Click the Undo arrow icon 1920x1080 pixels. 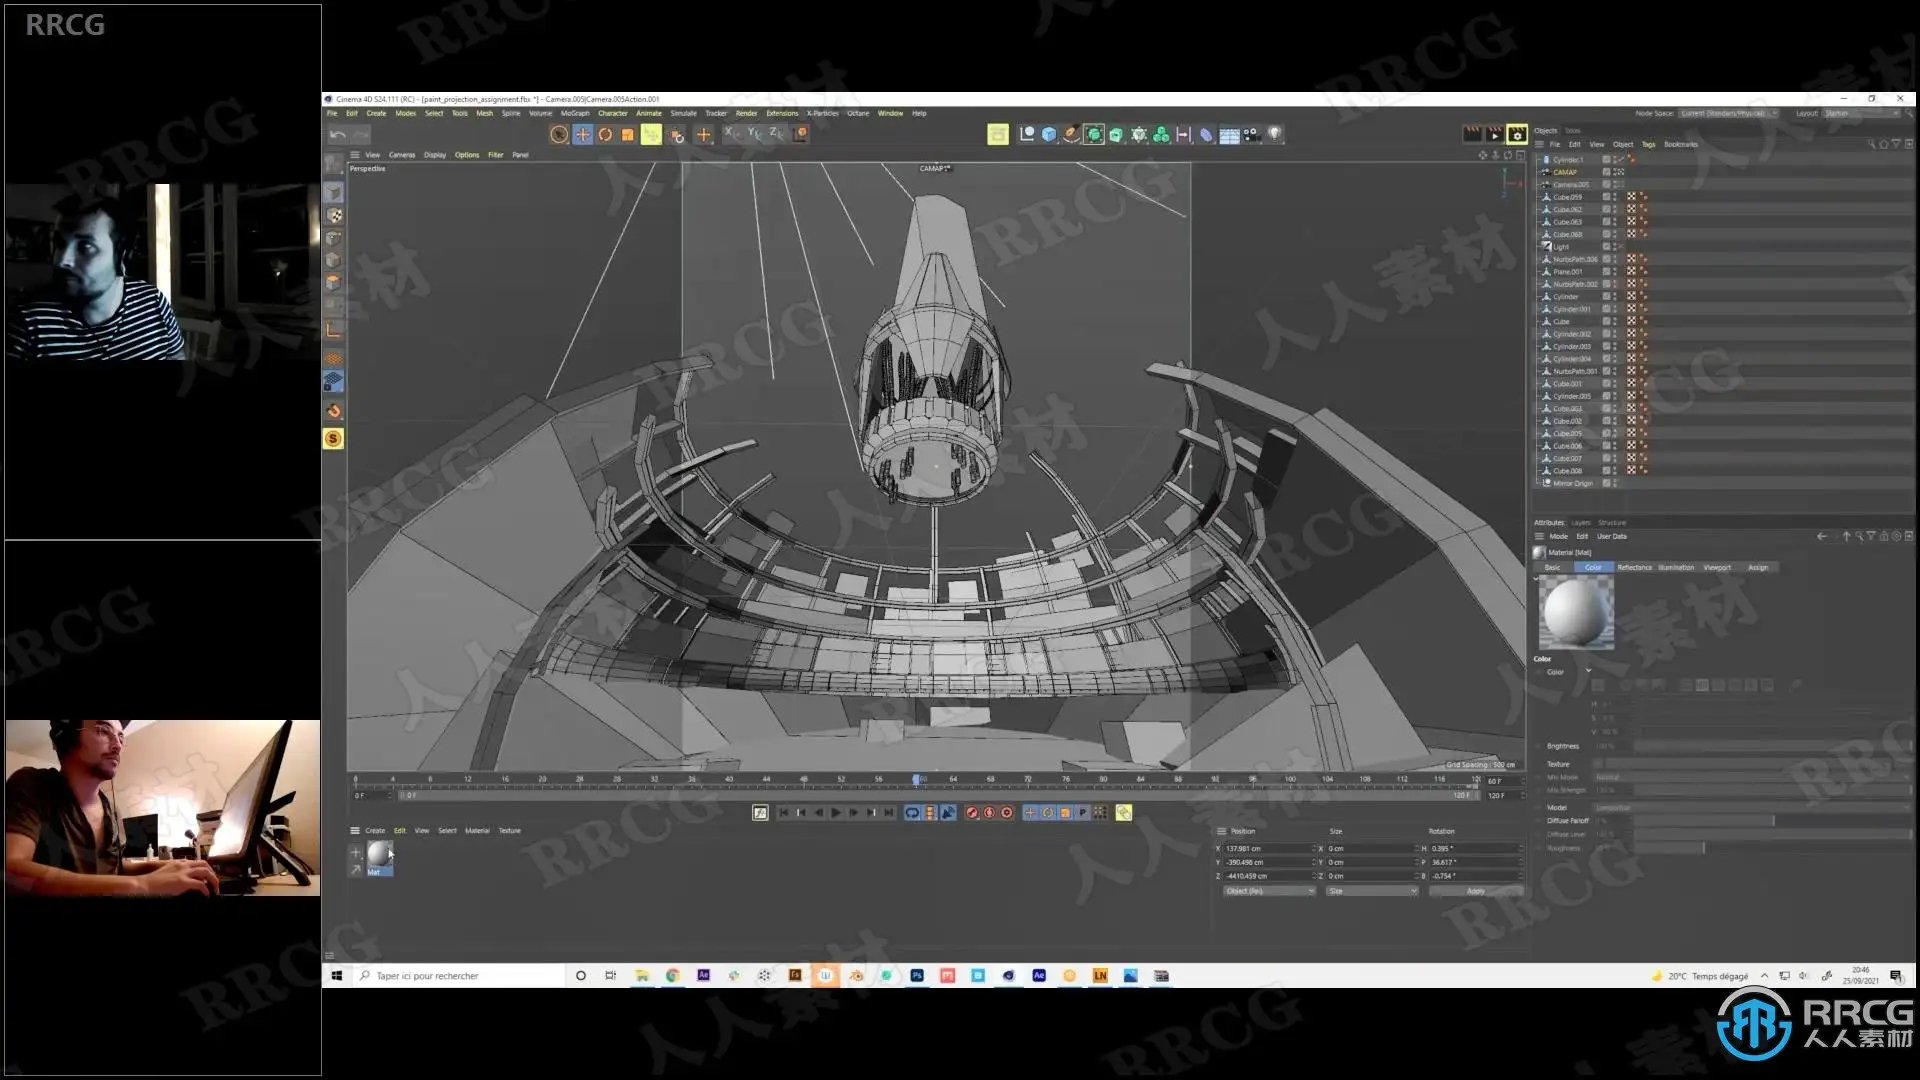(338, 135)
